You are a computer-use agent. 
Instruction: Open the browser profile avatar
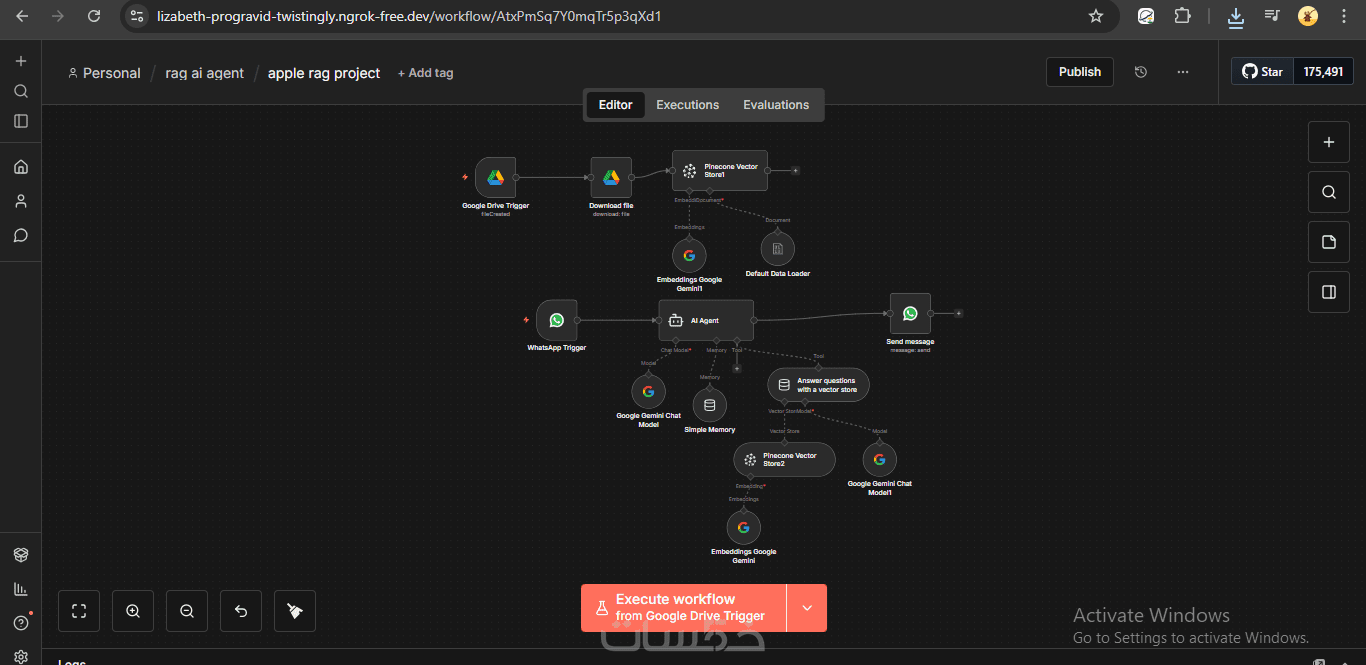1308,16
